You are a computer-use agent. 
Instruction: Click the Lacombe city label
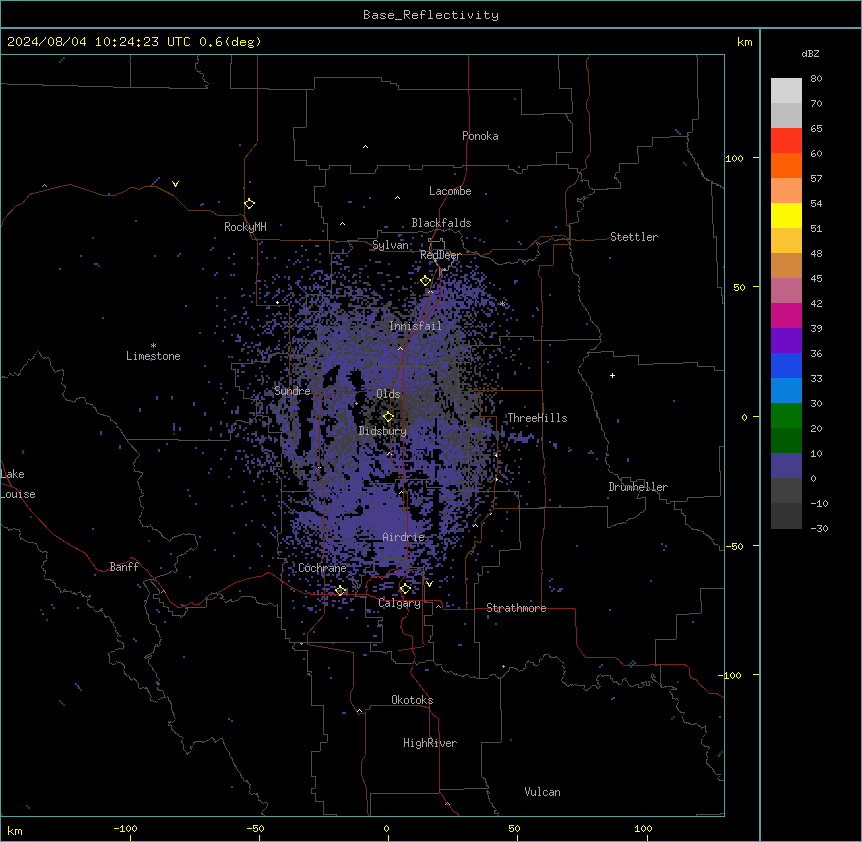click(x=450, y=191)
